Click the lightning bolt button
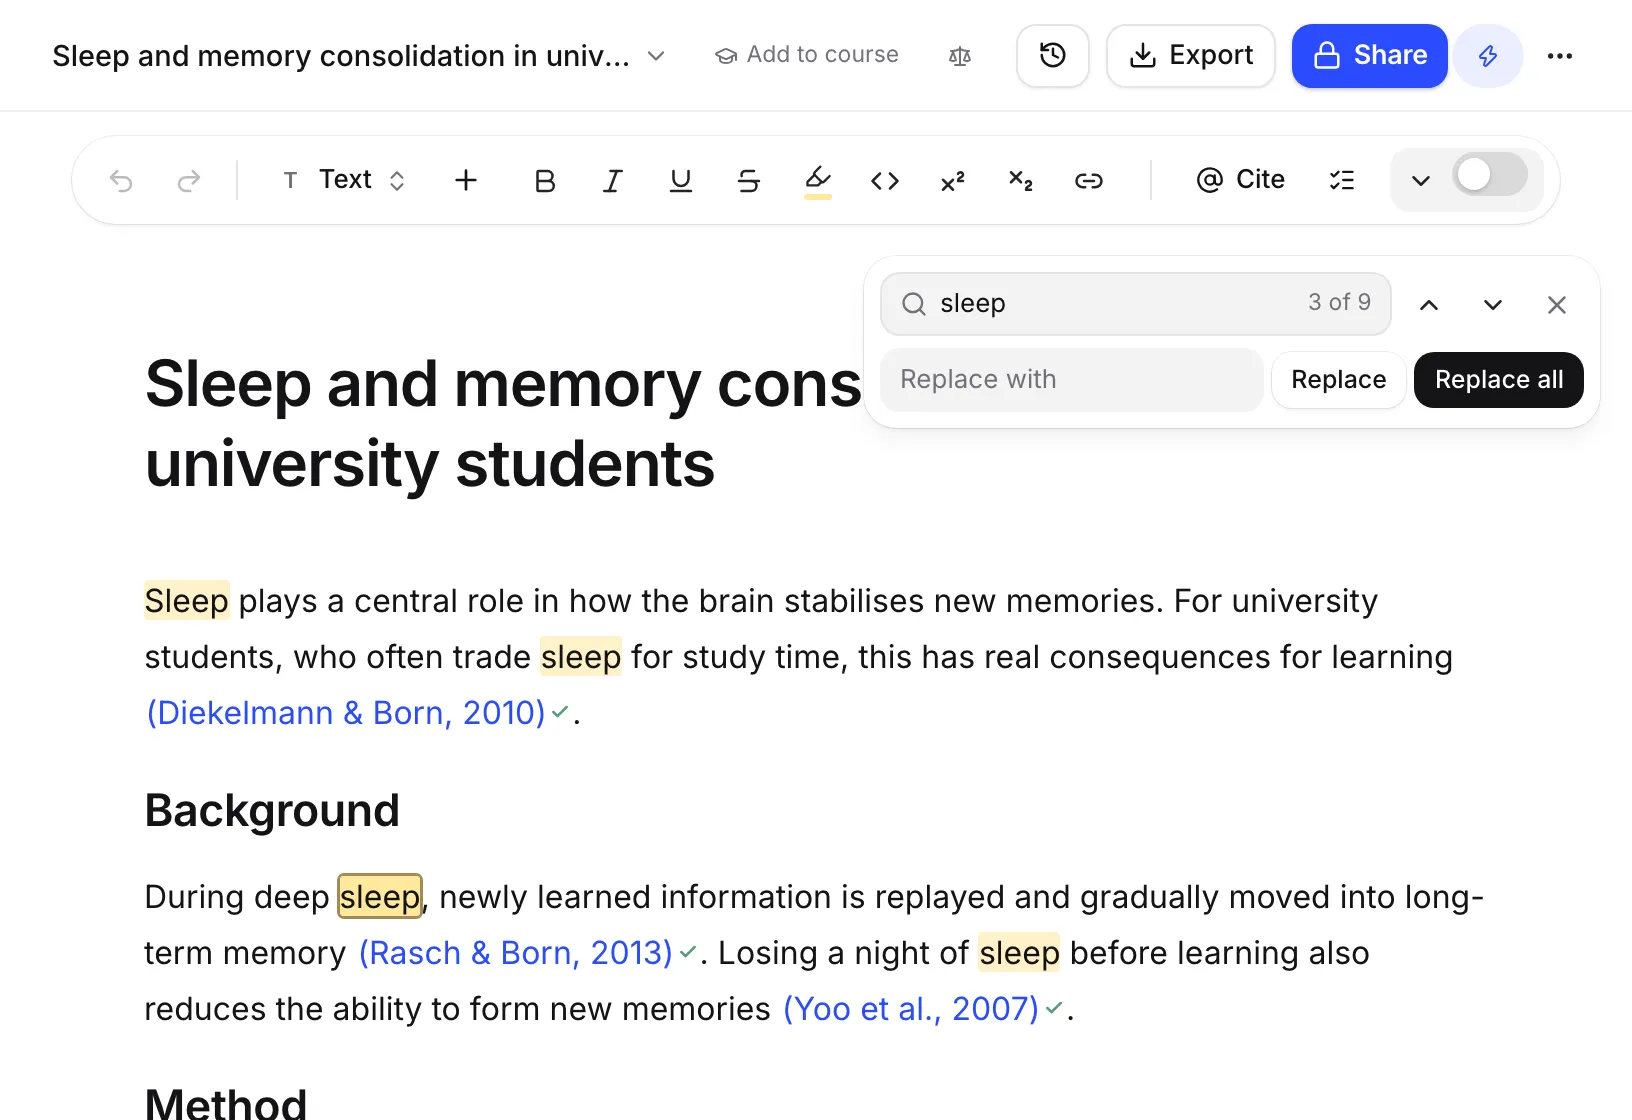1632x1120 pixels. coord(1488,56)
